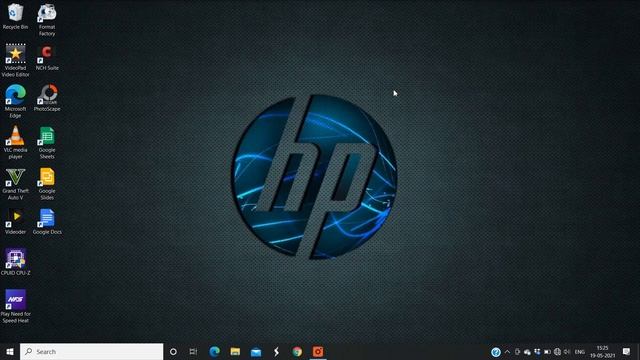Viewport: 640px width, 360px height.
Task: Select the Google Sheets desktop shortcut
Action: click(x=47, y=142)
